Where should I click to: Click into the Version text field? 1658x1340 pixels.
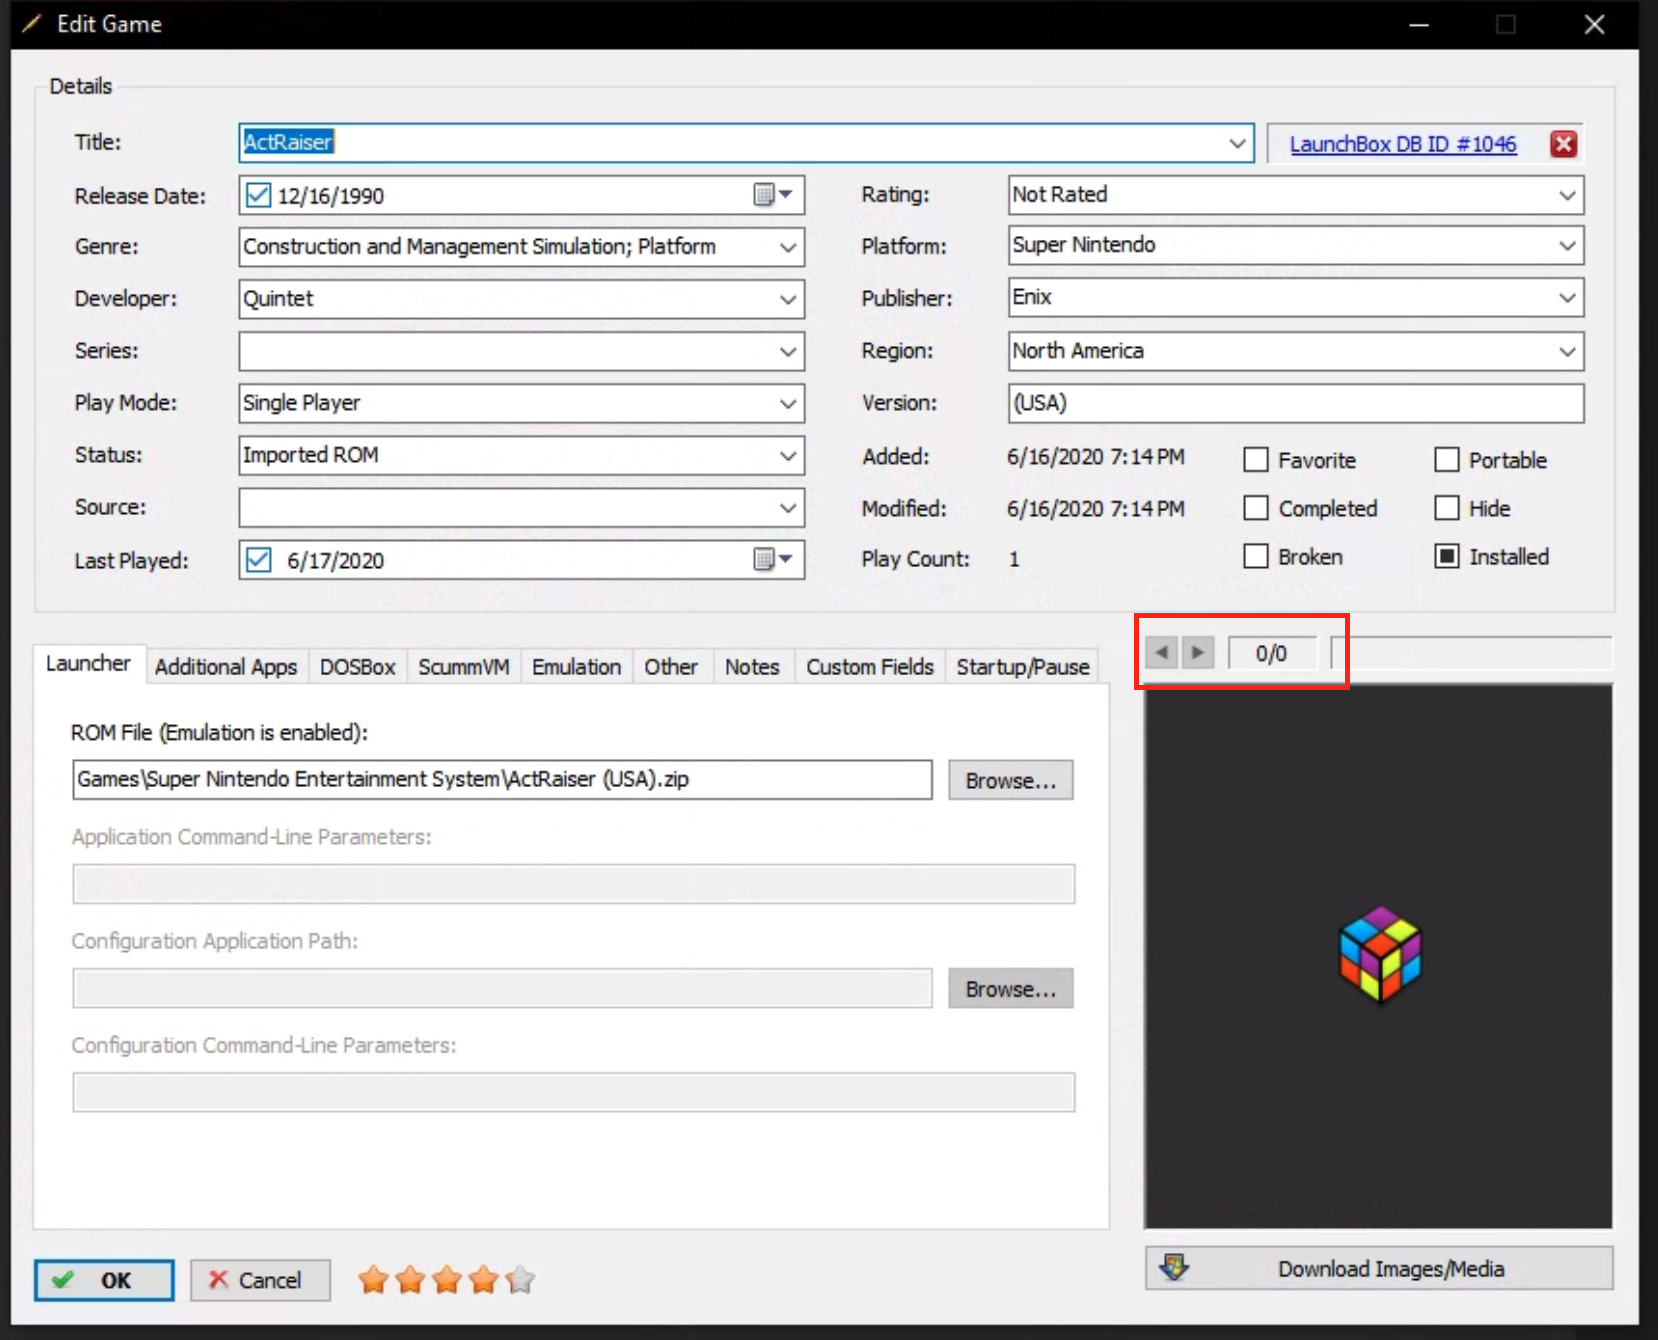[x=1296, y=403]
